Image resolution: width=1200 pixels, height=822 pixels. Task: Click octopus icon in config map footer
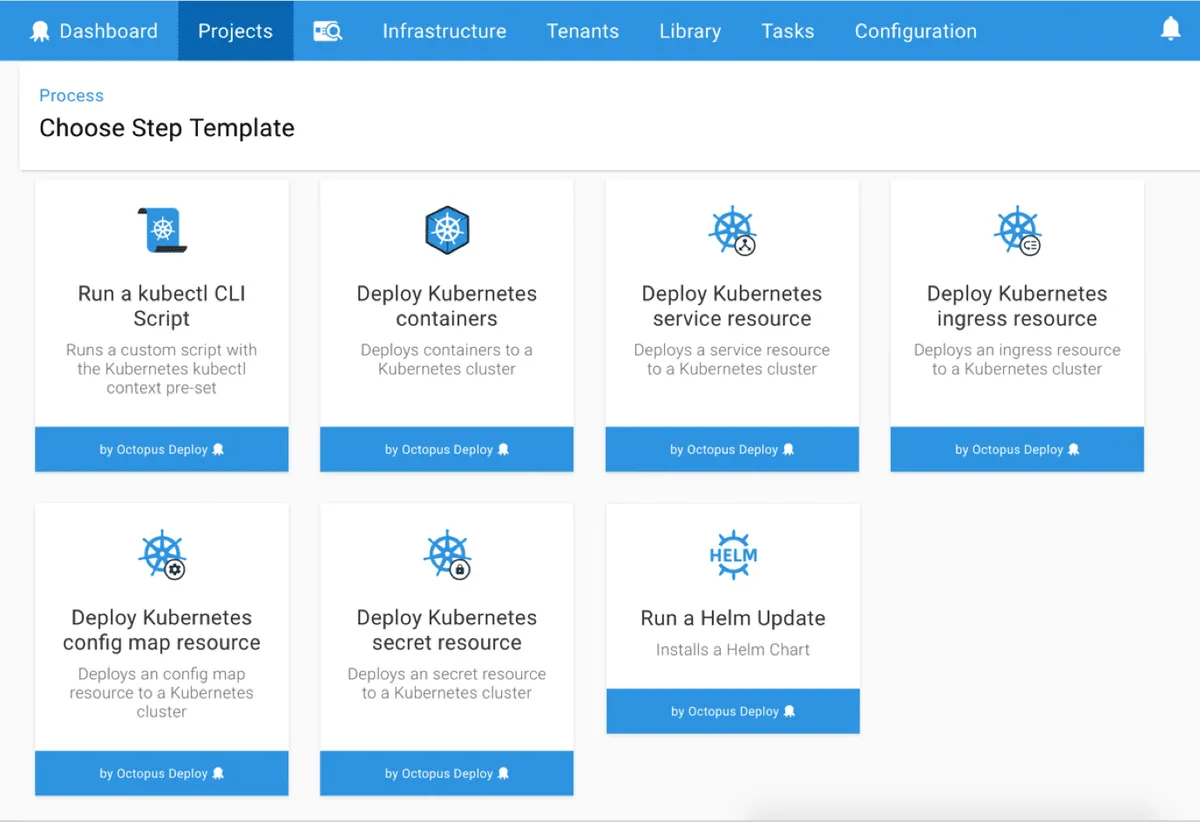pyautogui.click(x=218, y=774)
